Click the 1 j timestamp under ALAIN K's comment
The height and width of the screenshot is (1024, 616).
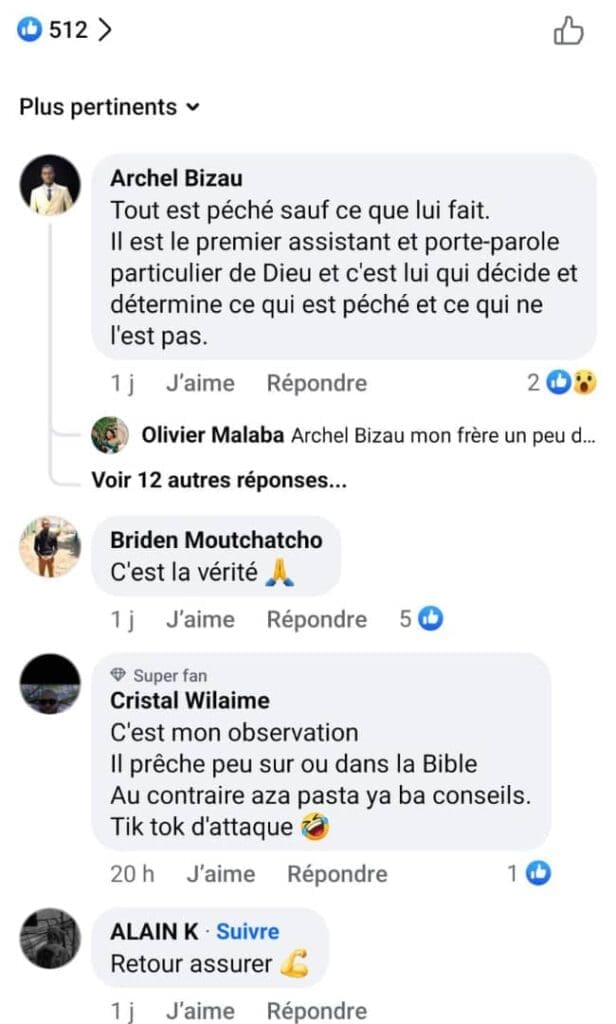click(122, 1010)
